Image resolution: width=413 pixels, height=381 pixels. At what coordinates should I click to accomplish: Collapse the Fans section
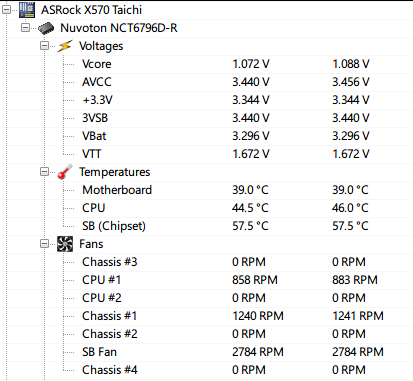(44, 244)
